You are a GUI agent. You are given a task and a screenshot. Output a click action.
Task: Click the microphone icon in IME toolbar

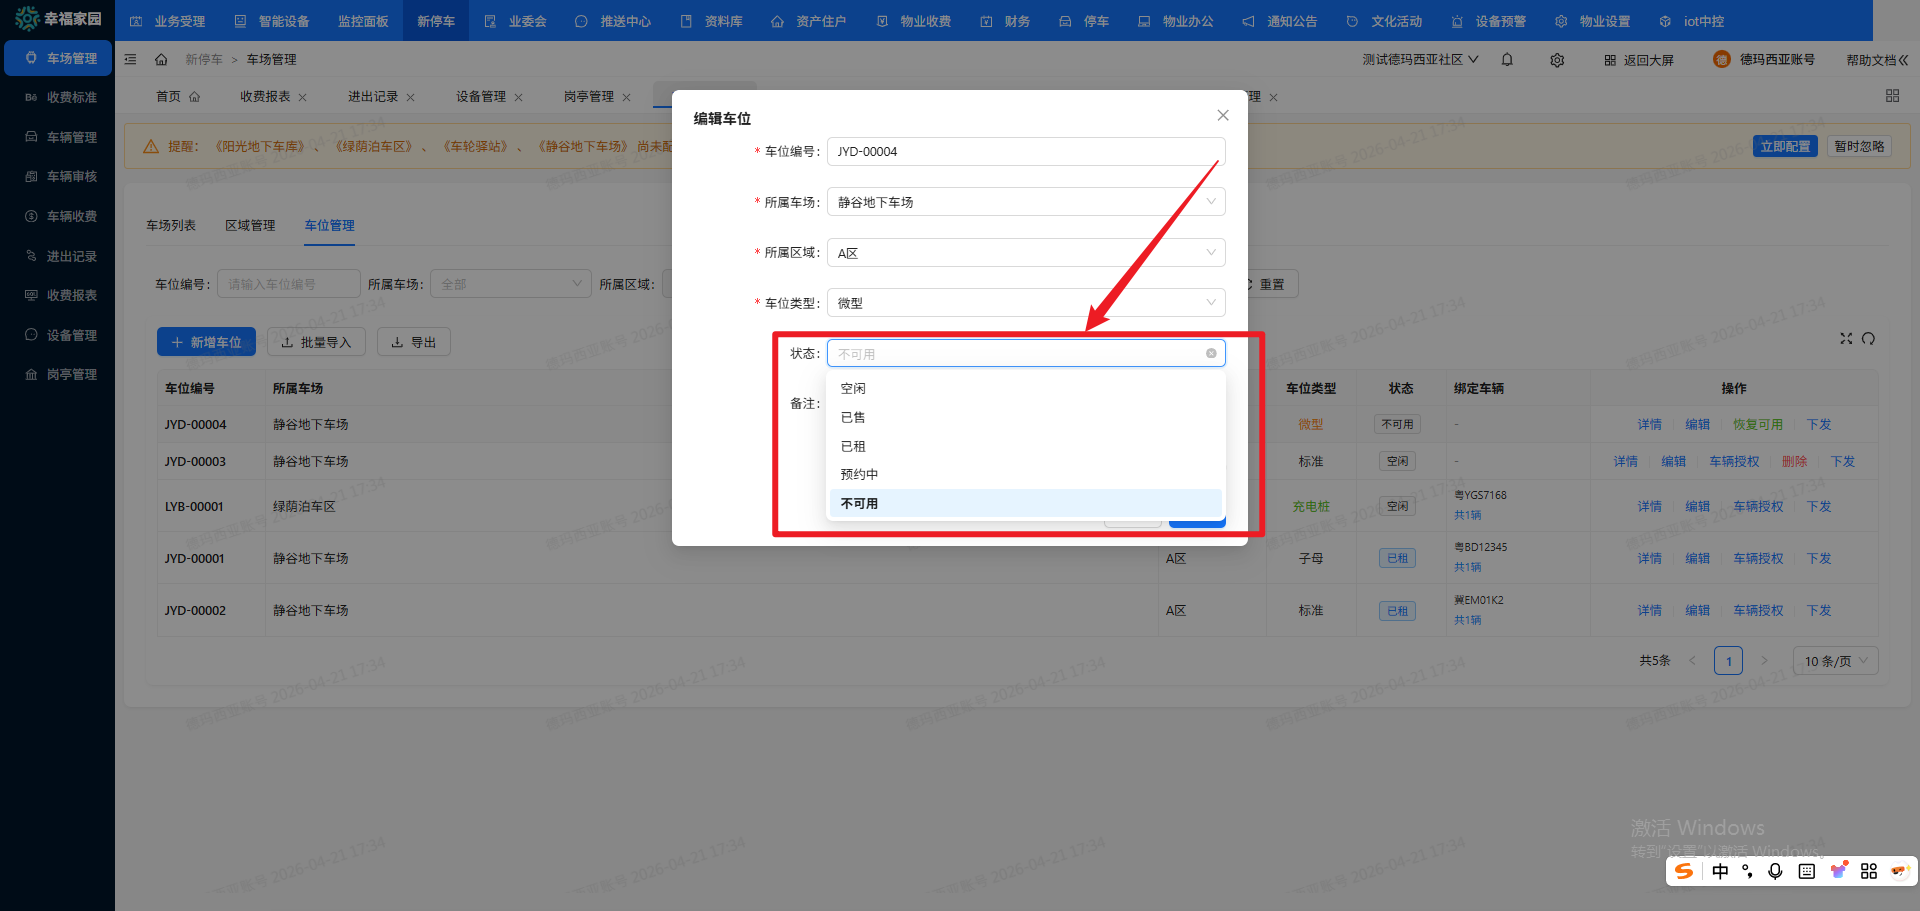click(x=1775, y=871)
